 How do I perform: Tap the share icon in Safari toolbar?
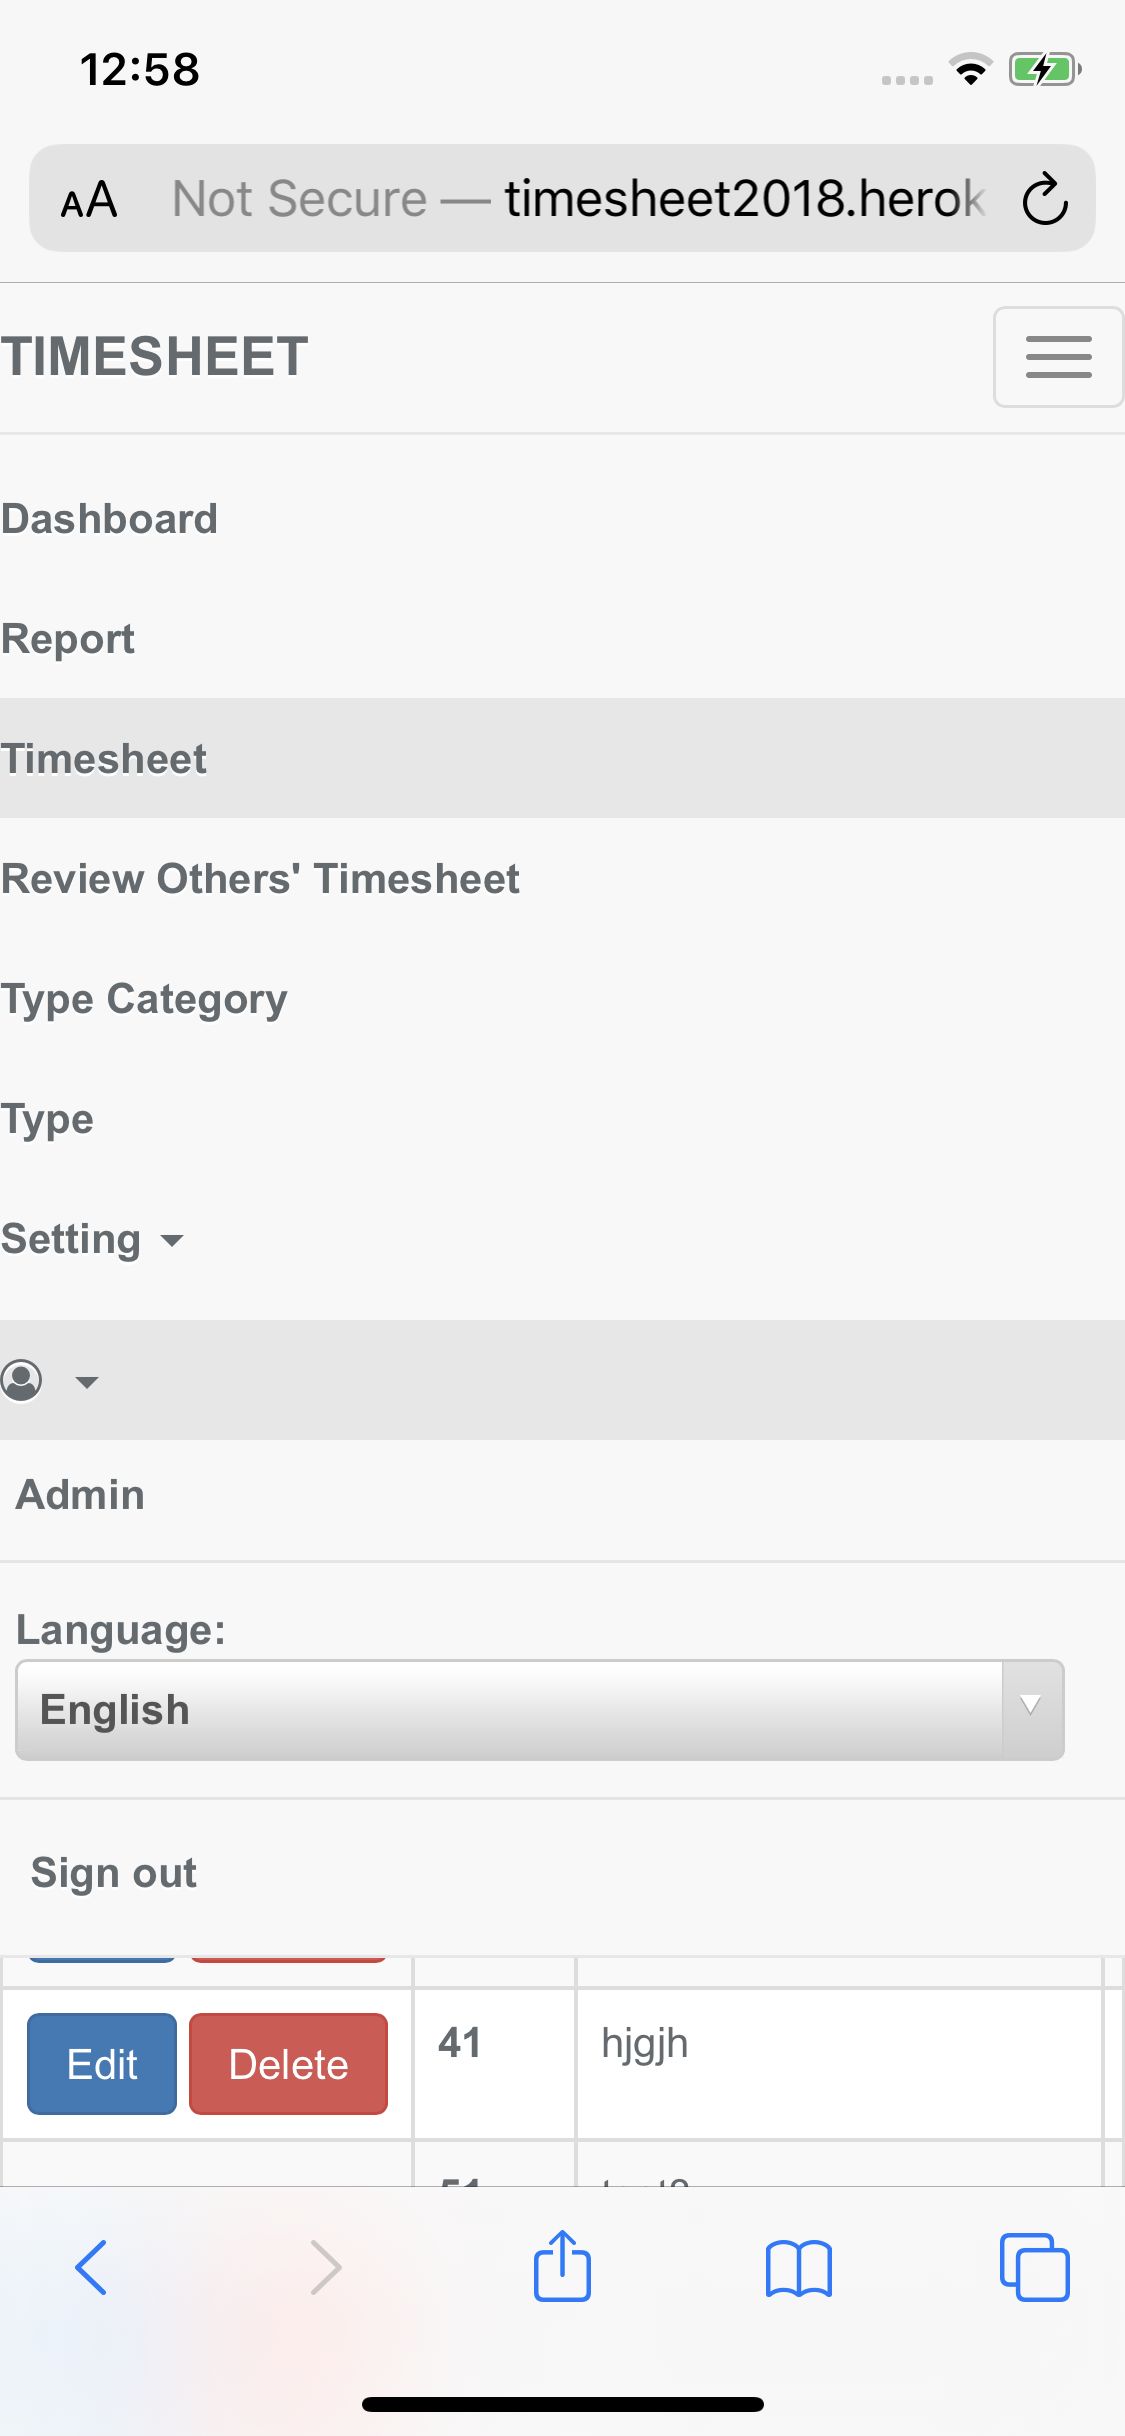562,2267
